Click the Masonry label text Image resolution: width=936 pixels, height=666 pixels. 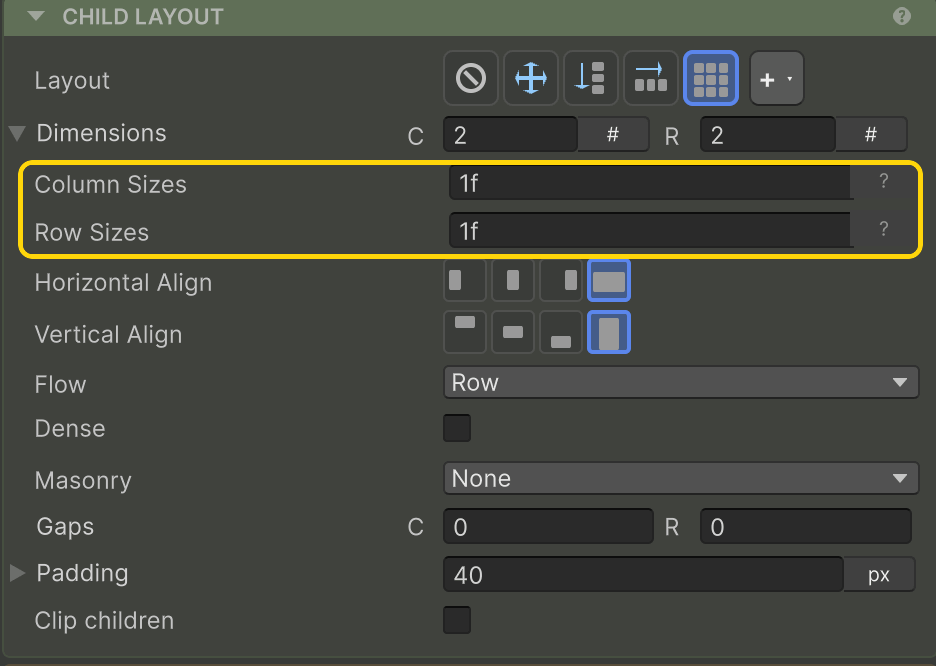click(x=83, y=481)
